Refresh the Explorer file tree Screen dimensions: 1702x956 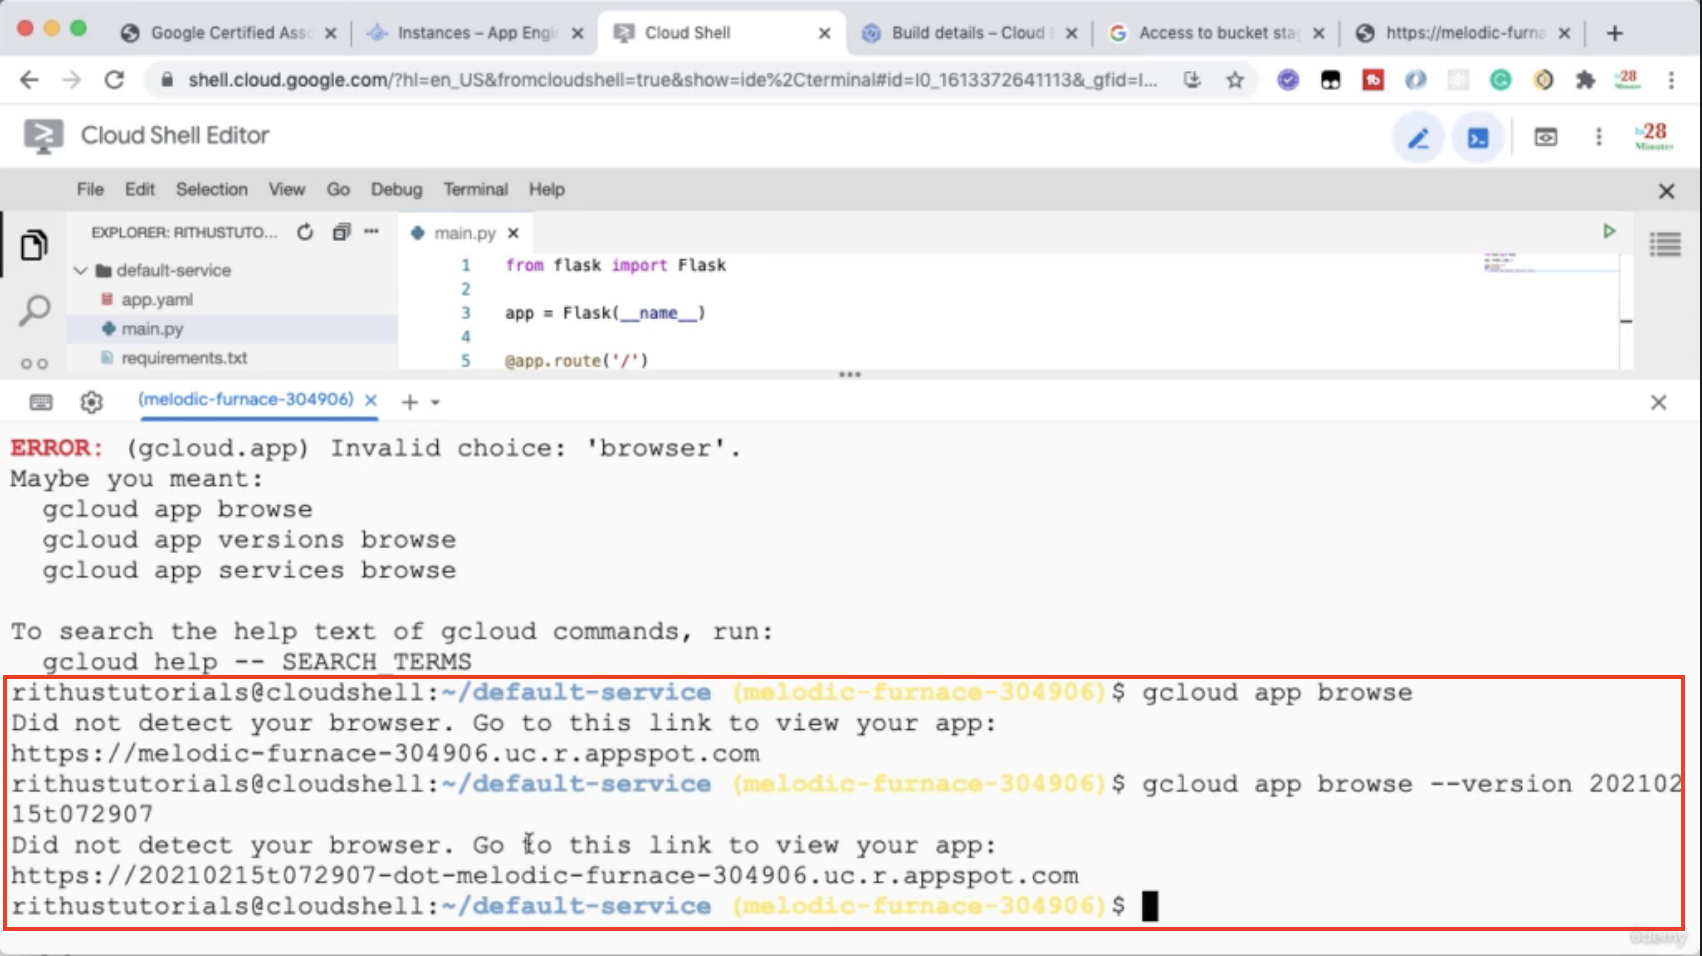click(305, 232)
